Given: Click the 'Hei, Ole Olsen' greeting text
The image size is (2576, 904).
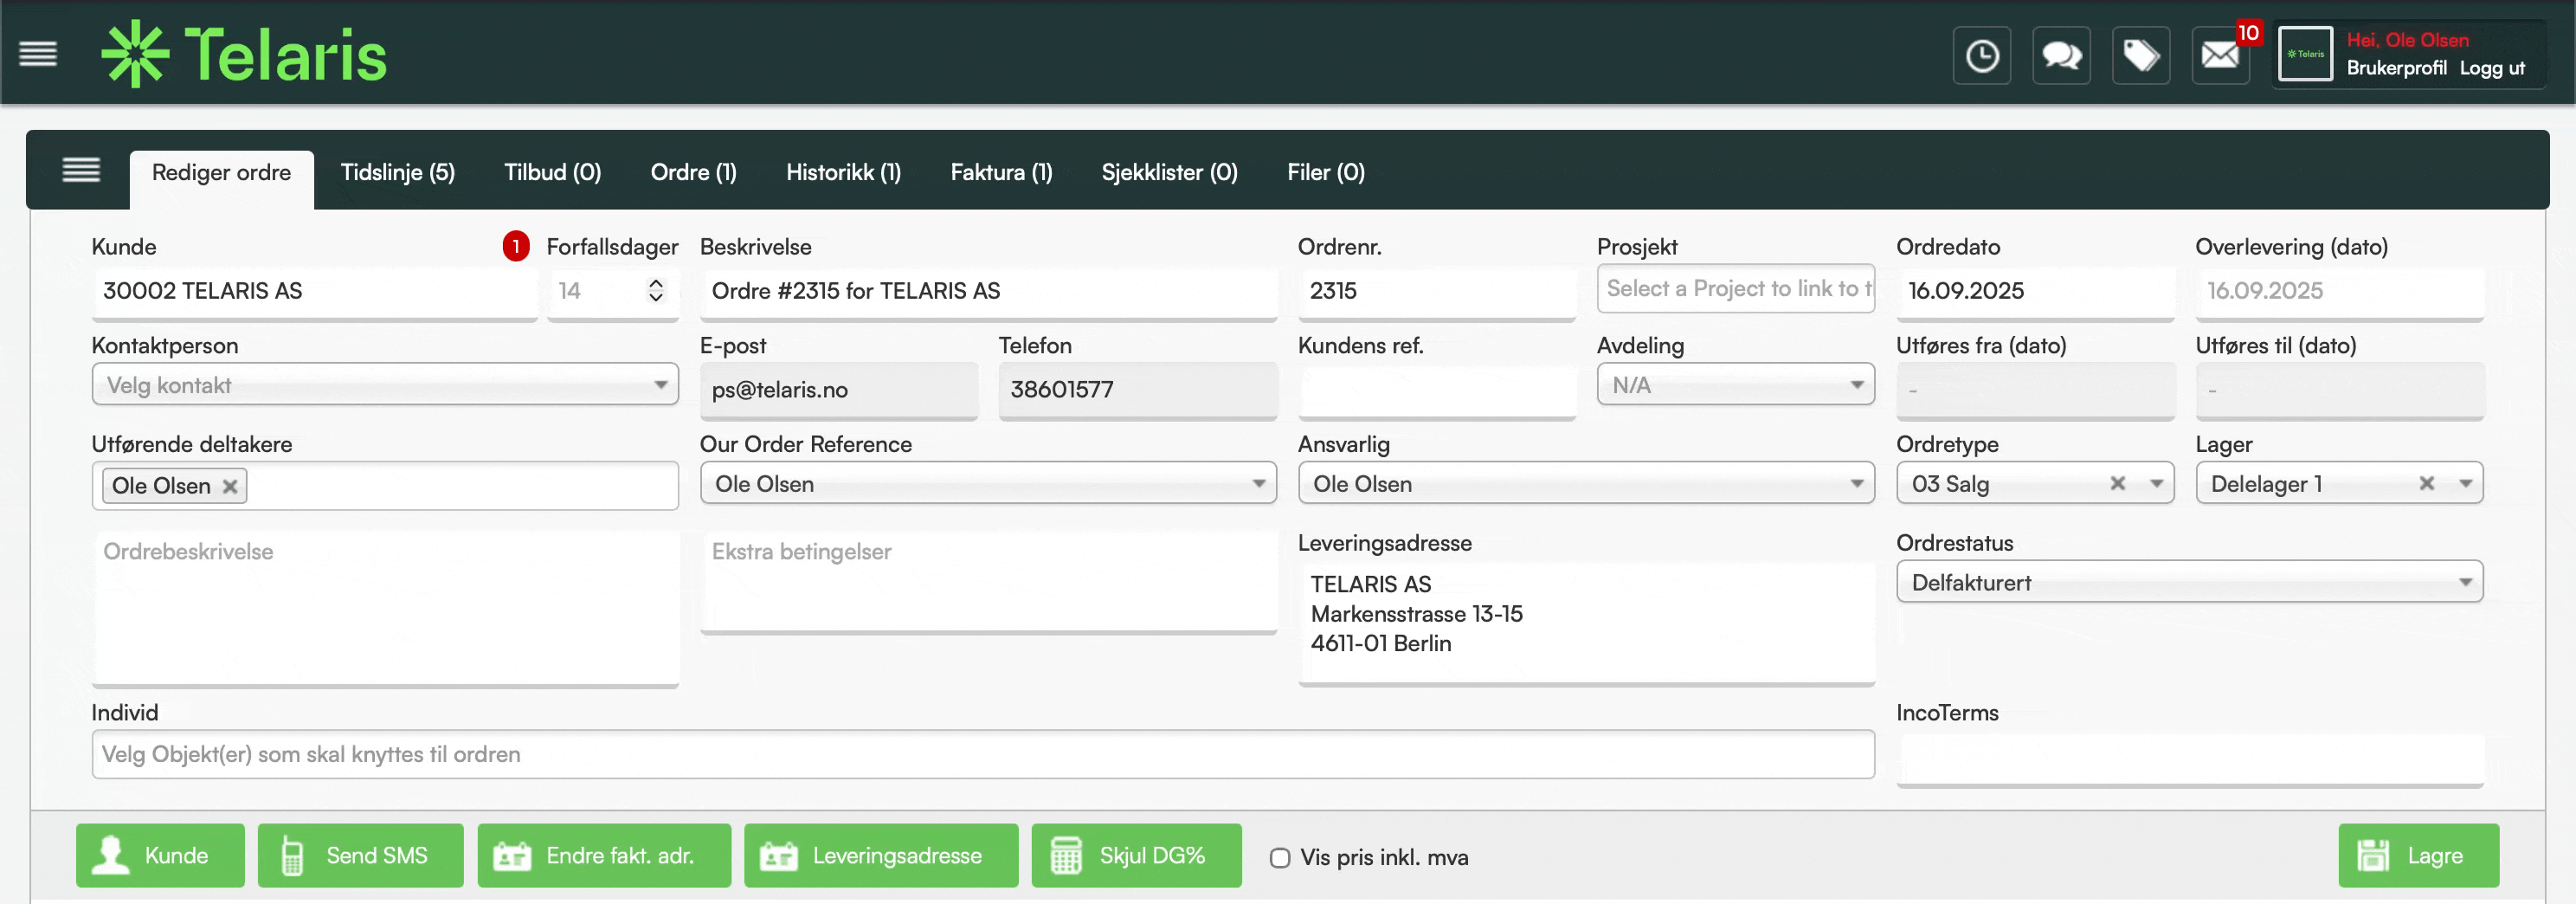Looking at the screenshot, I should [2407, 40].
